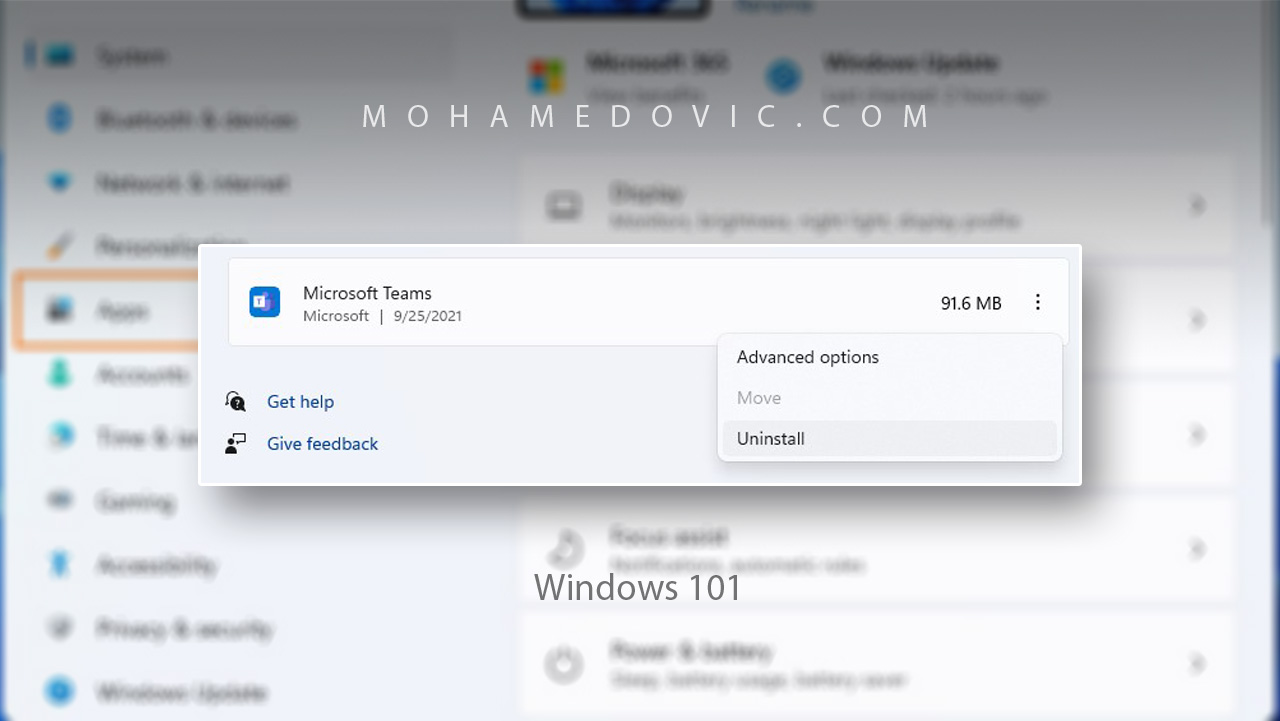Image resolution: width=1280 pixels, height=721 pixels.
Task: Open the Power & battery settings card
Action: (876, 664)
